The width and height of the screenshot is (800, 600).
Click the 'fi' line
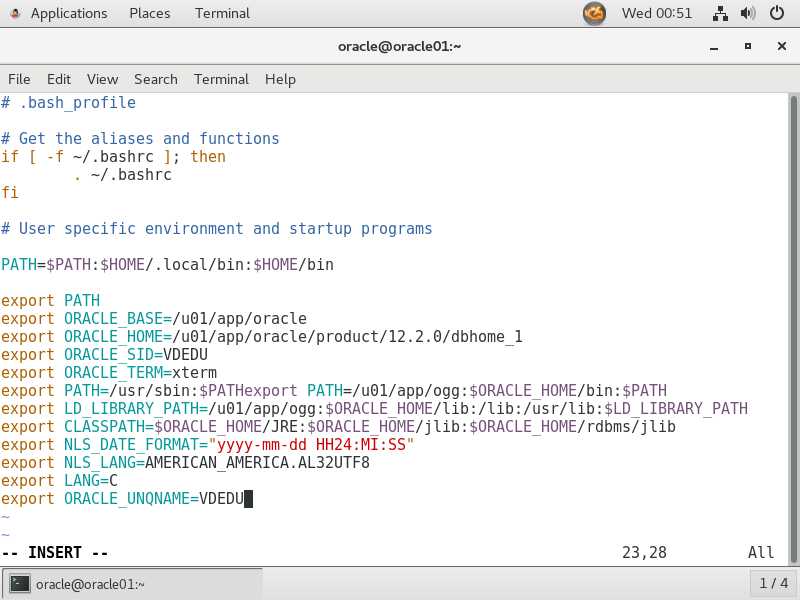pos(10,192)
